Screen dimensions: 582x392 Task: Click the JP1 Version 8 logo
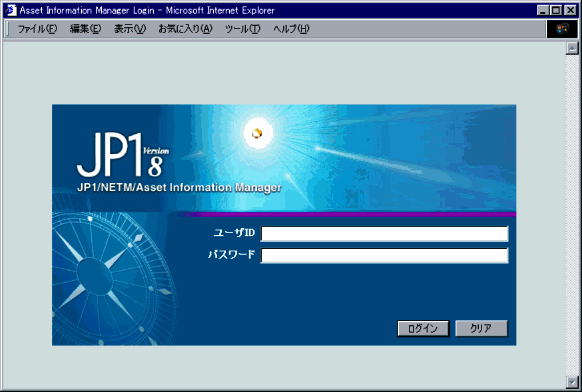point(123,155)
